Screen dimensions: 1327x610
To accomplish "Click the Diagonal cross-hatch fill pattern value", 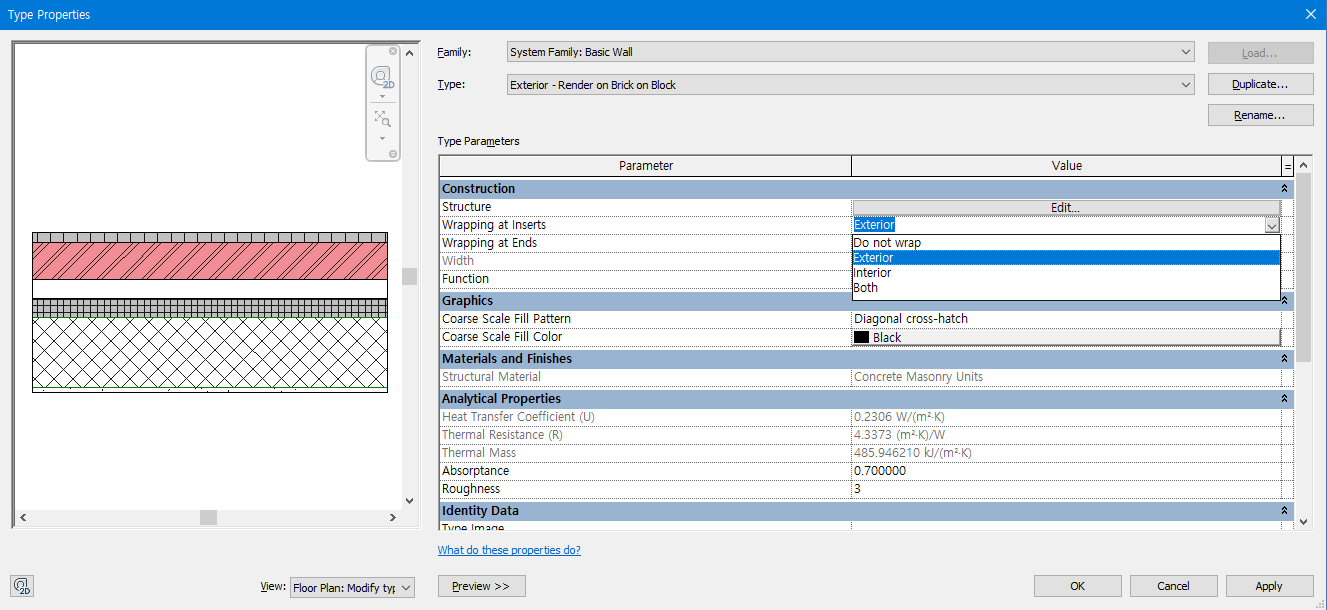I will pos(1066,319).
